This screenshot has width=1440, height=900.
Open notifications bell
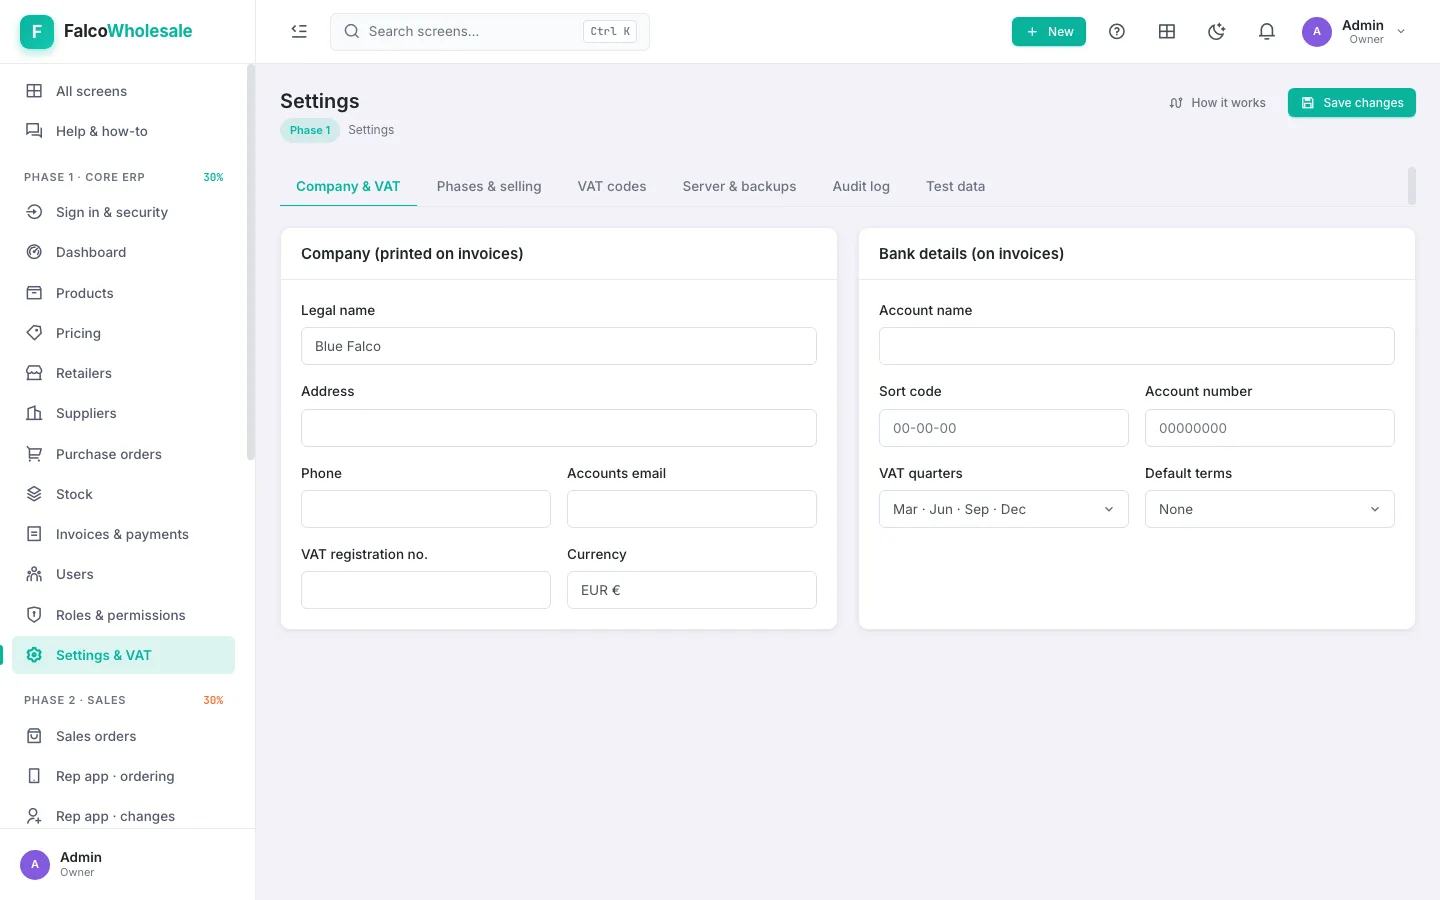[1267, 31]
